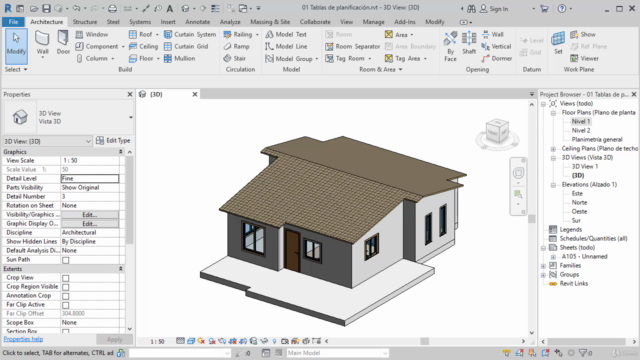Select the Ceiling tool
This screenshot has height=360, width=640.
tap(143, 46)
